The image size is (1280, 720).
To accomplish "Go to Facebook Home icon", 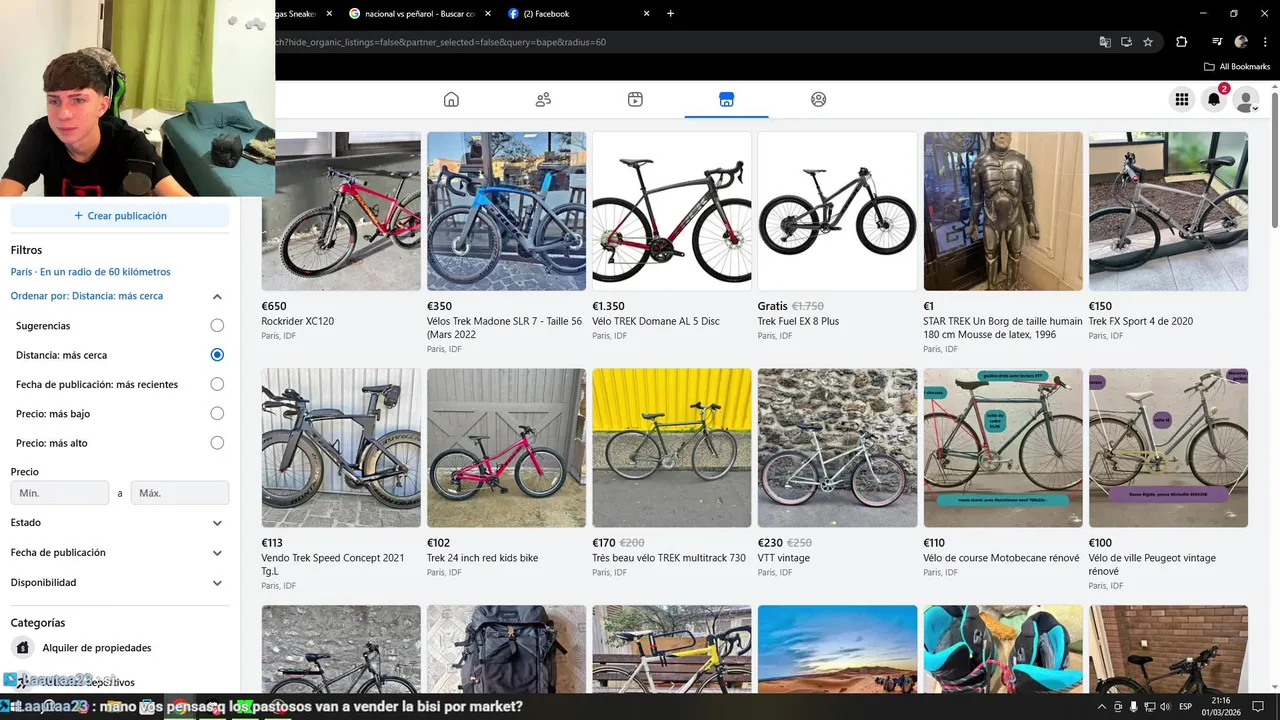I will [451, 99].
